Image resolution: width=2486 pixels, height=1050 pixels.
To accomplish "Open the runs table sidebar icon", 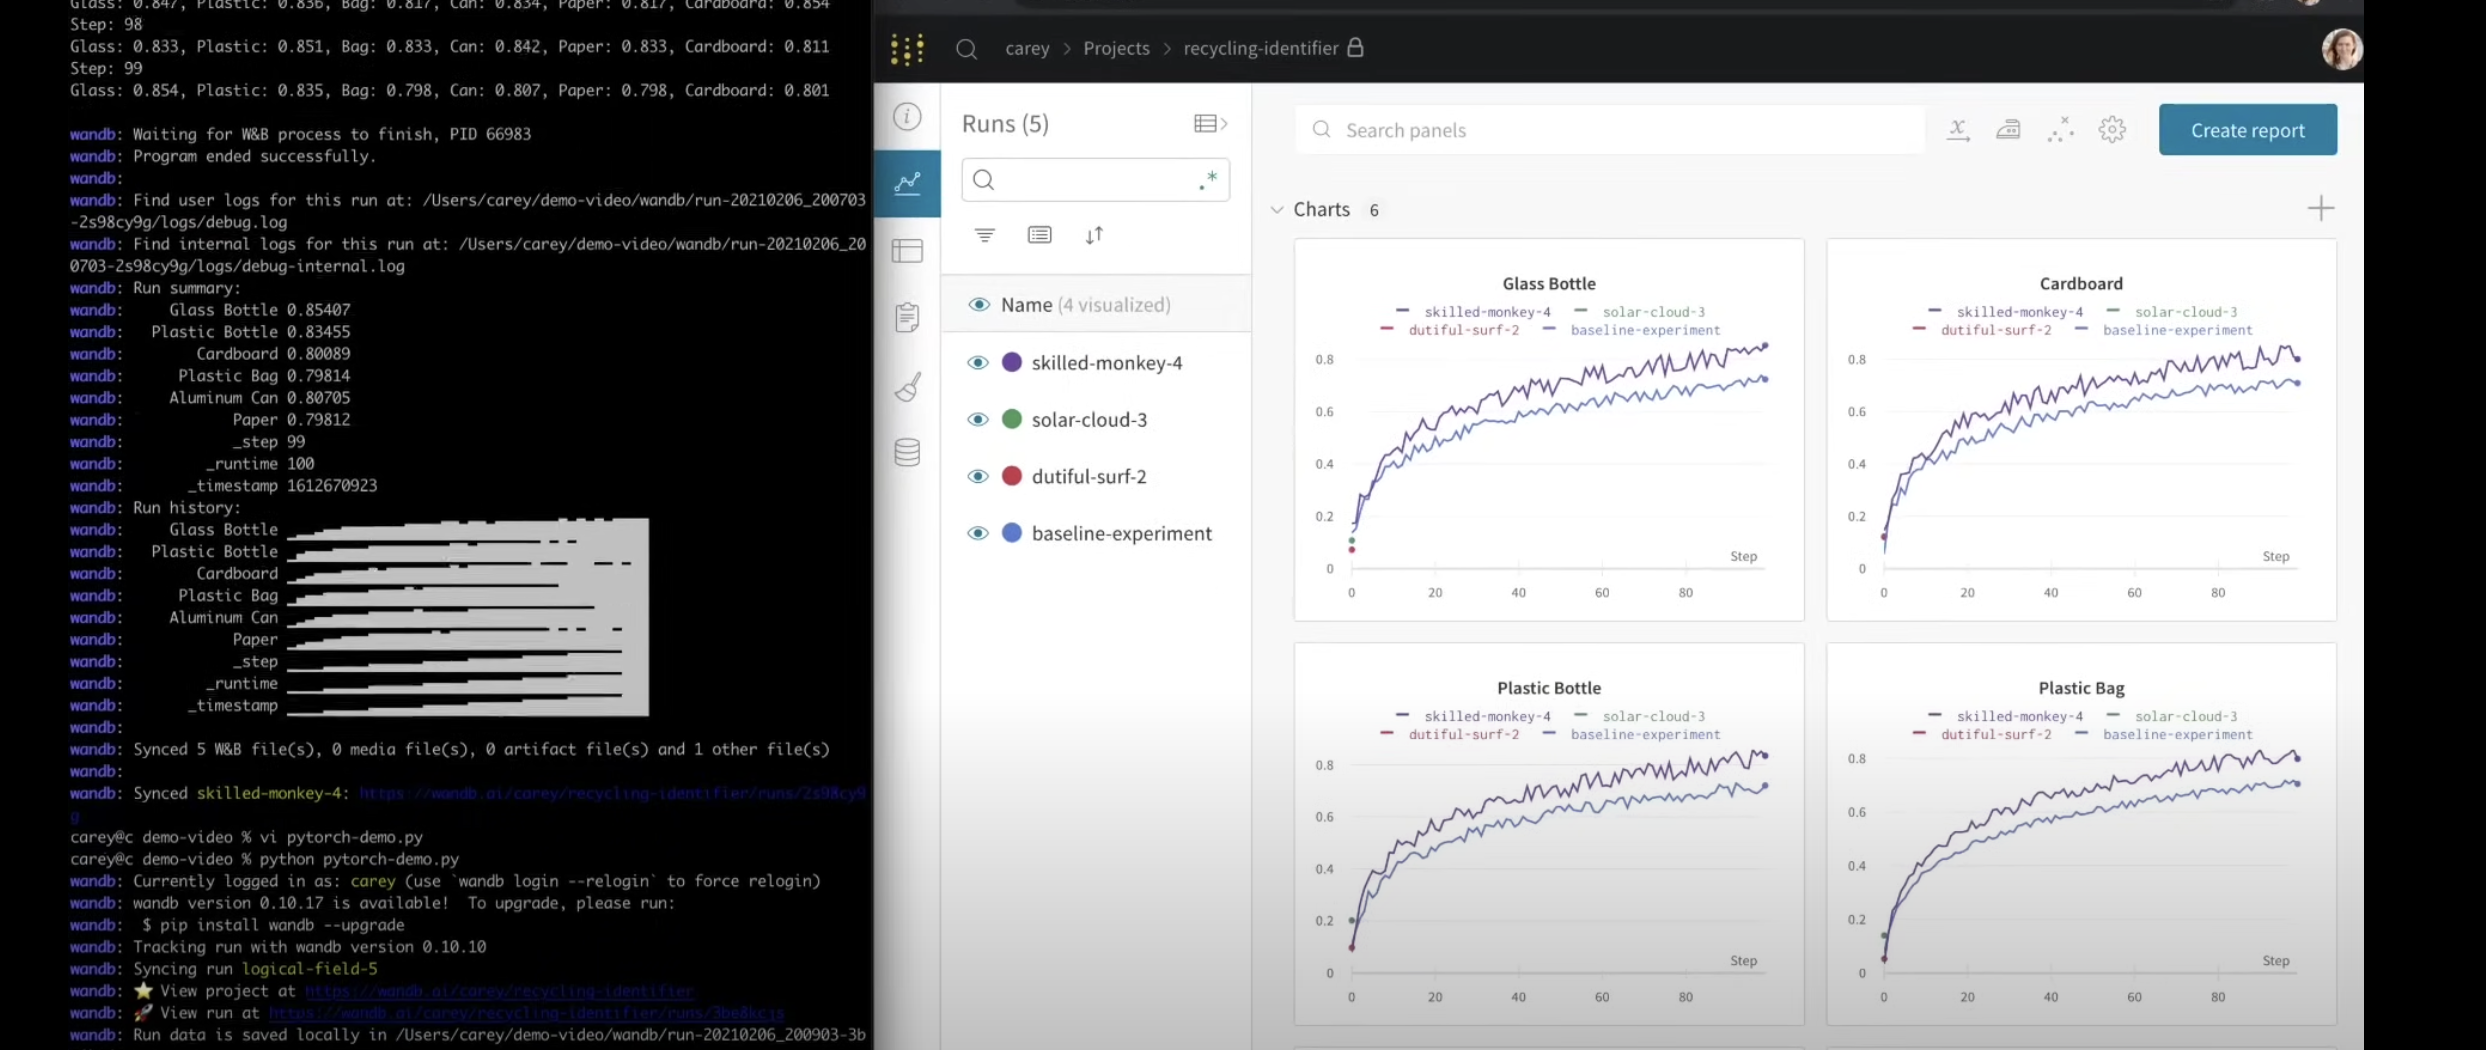I will tap(907, 250).
